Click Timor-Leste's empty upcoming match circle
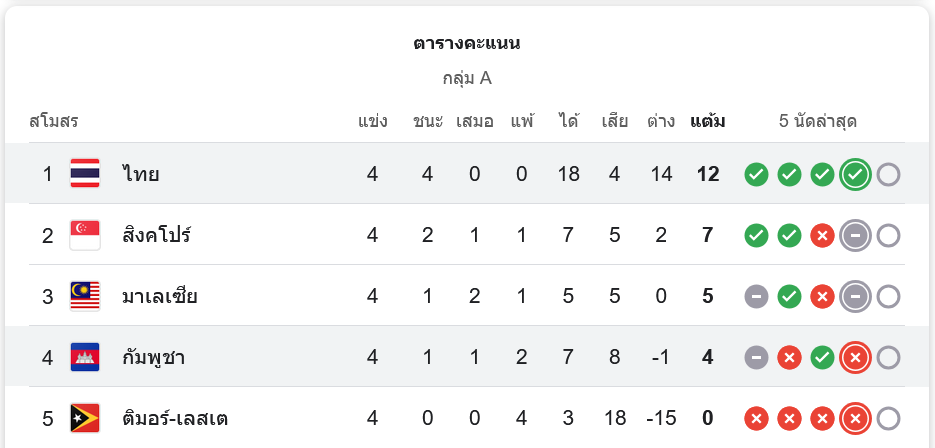 point(888,418)
